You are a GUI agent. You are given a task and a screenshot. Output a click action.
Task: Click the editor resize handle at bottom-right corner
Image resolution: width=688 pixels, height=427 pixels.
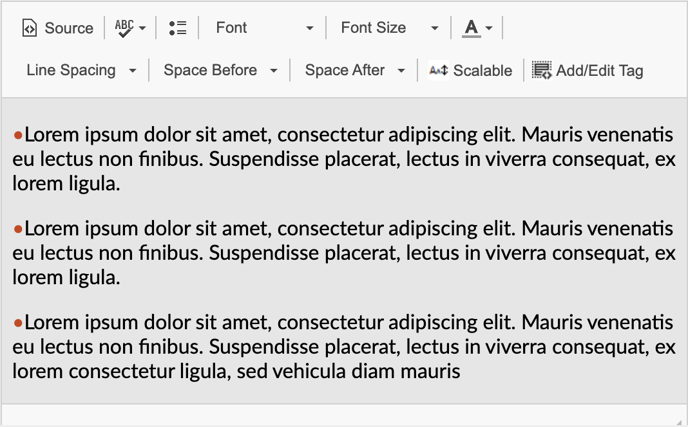(681, 420)
